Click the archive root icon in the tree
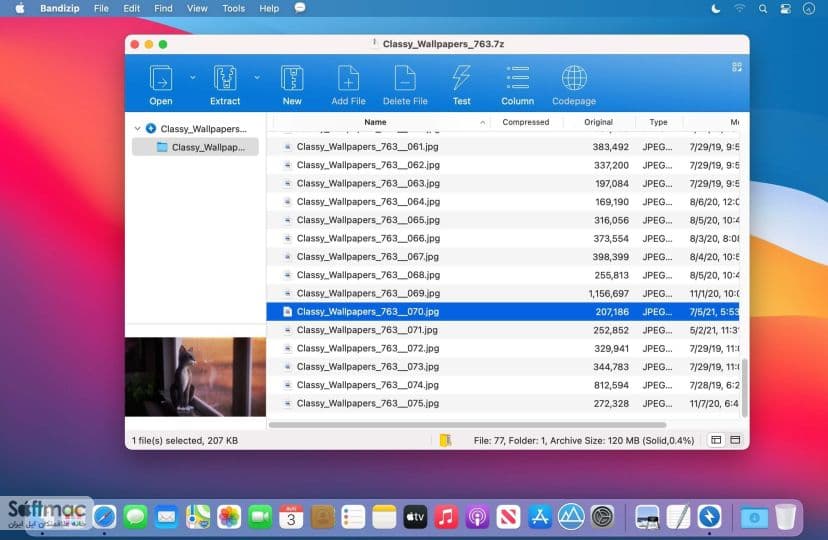 coord(151,128)
